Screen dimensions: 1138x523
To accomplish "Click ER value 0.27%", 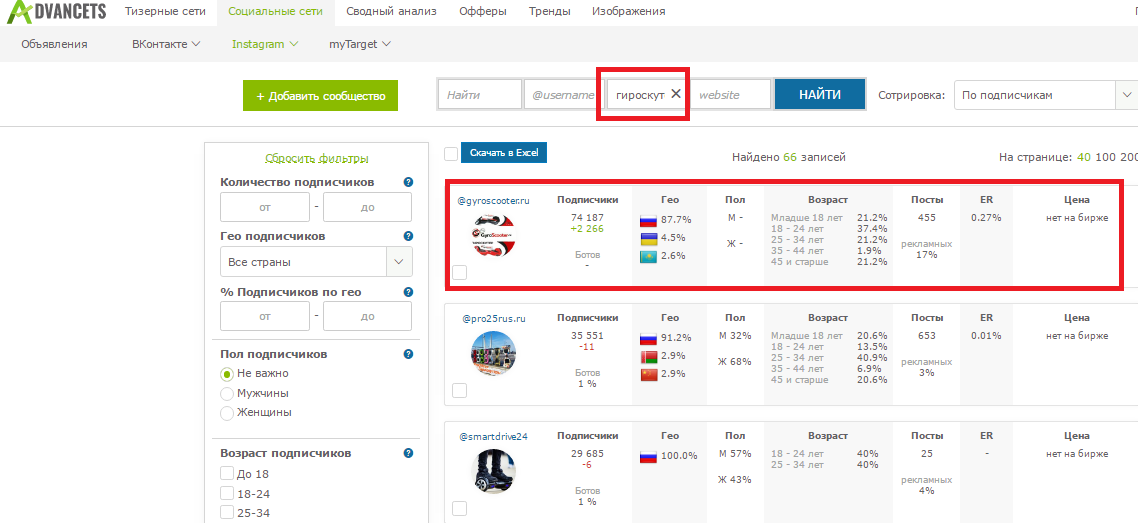I will (x=986, y=218).
